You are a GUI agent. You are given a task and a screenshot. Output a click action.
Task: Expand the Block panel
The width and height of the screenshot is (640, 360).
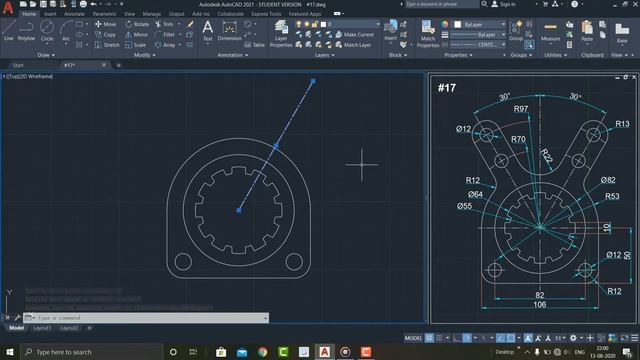tap(398, 55)
